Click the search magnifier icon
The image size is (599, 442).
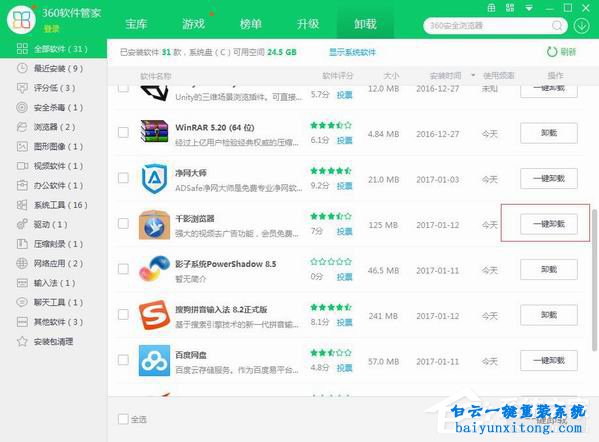tap(557, 26)
